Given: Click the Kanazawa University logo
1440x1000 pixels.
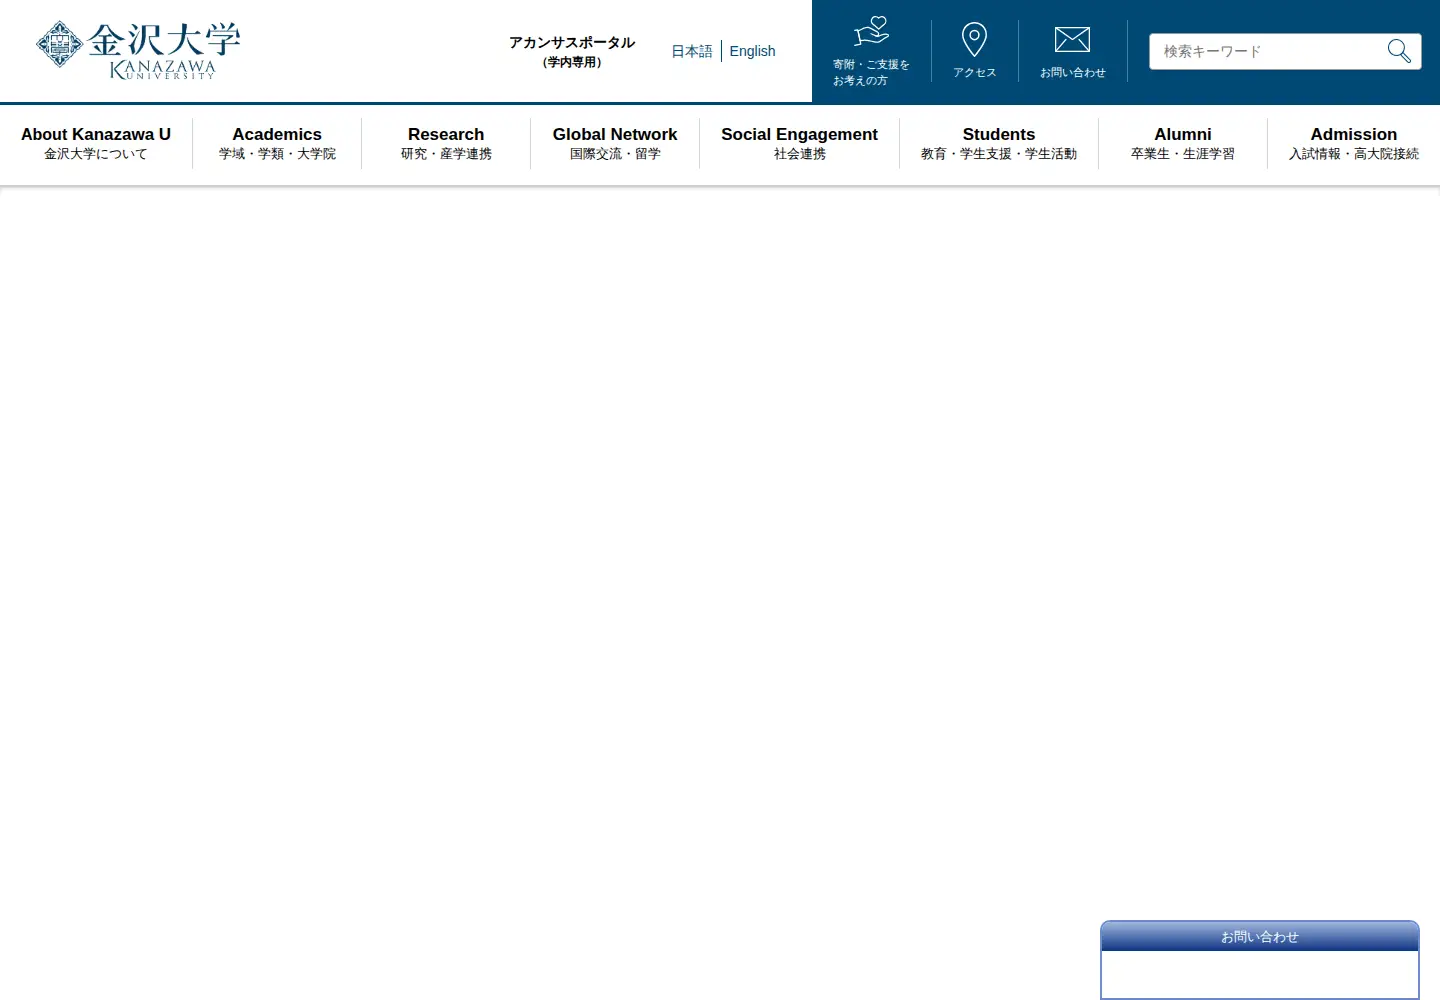Looking at the screenshot, I should click(138, 50).
